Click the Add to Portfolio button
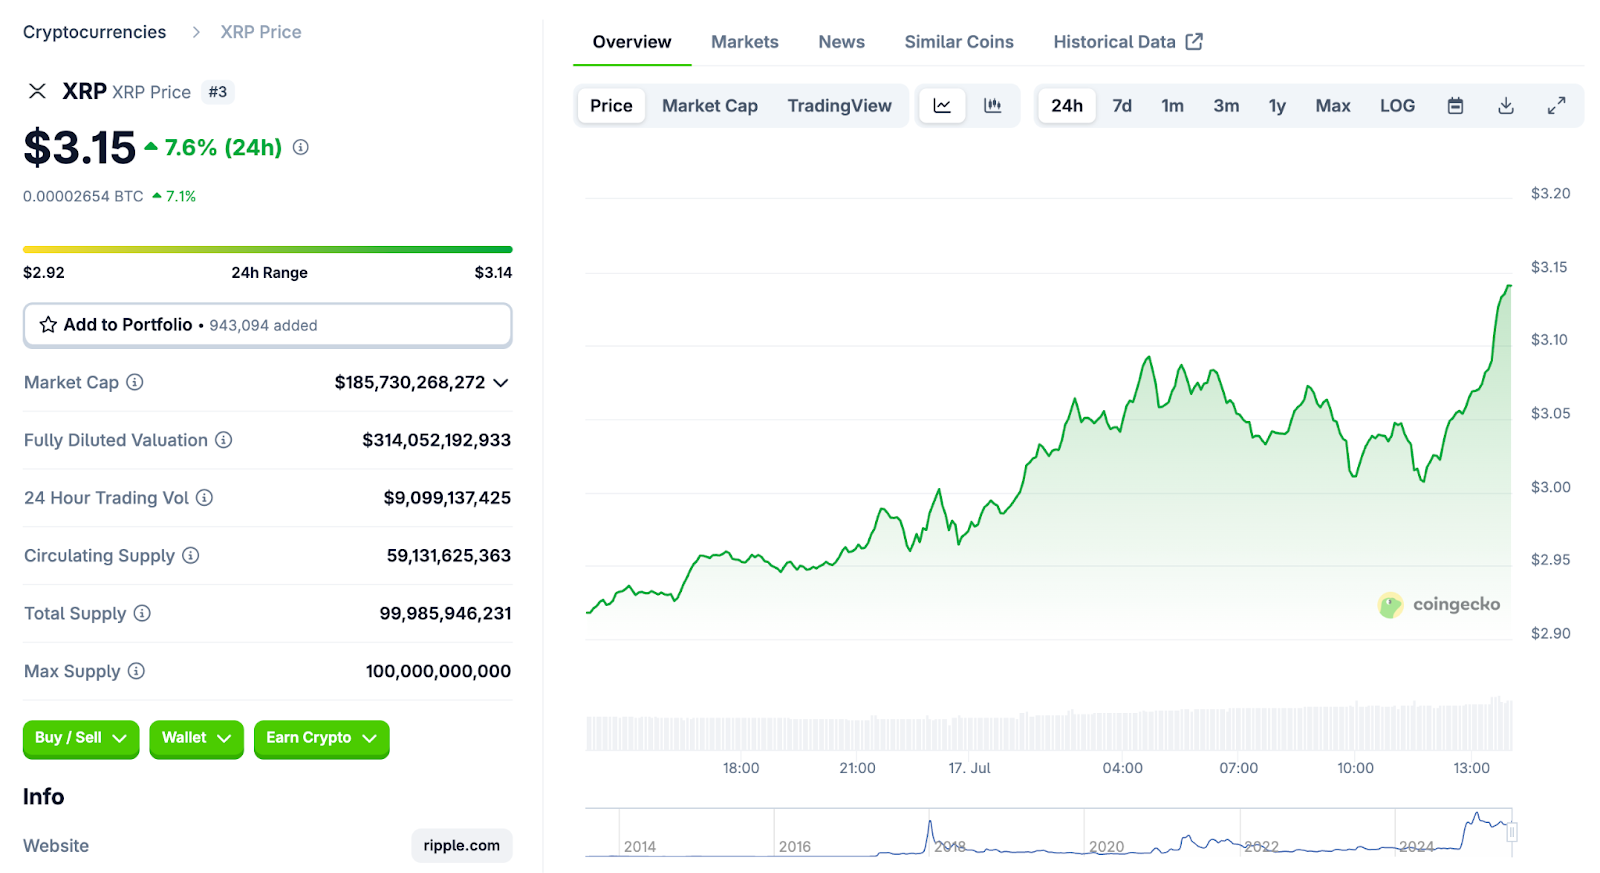This screenshot has width=1600, height=873. pyautogui.click(x=268, y=325)
